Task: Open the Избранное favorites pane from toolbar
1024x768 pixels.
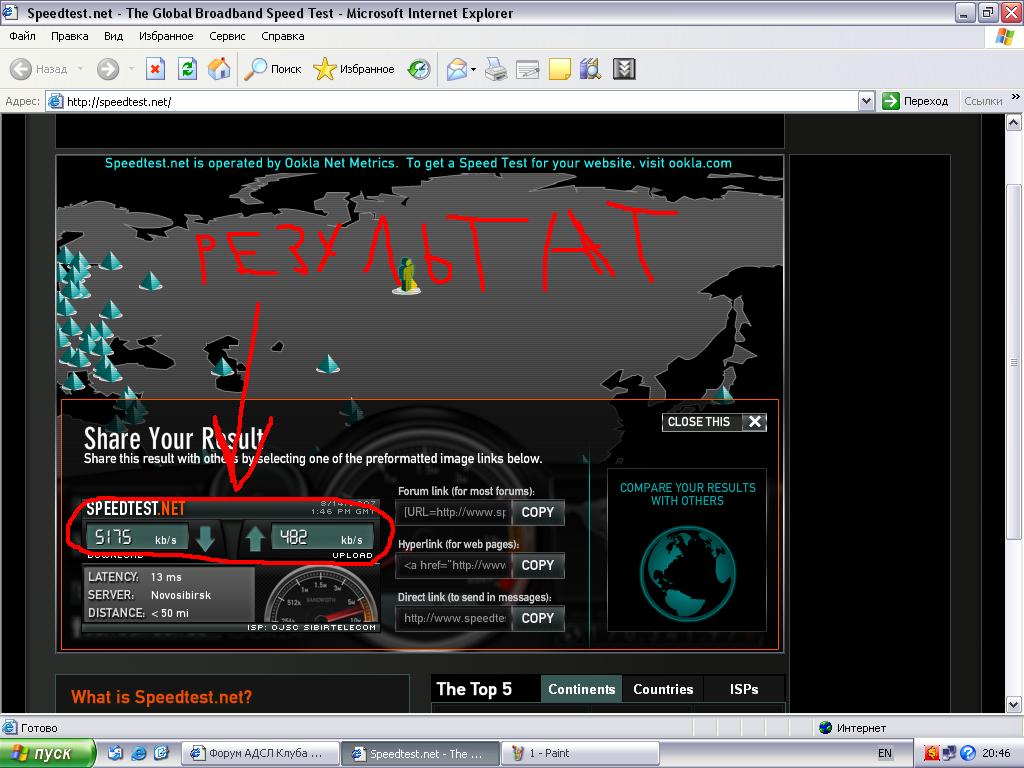Action: (353, 69)
